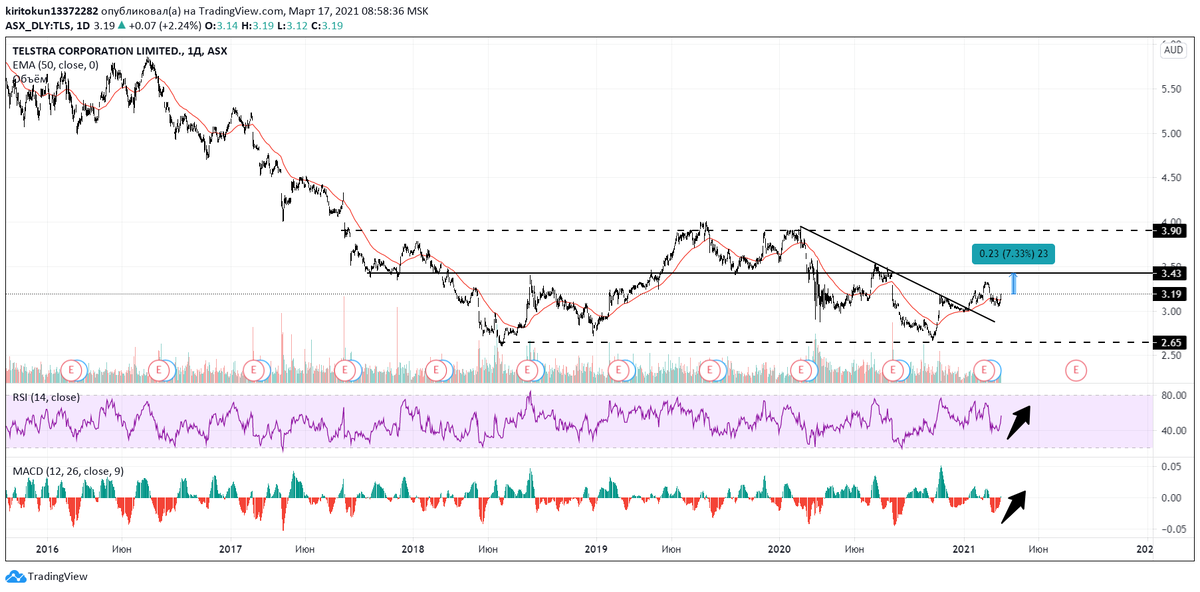Click the 80.00 RSI axis value

1174,396
